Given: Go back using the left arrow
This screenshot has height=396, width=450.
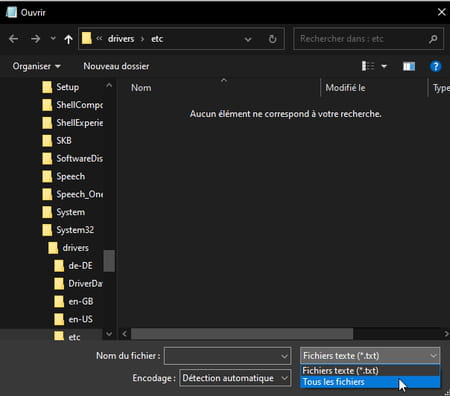Looking at the screenshot, I should [x=14, y=39].
